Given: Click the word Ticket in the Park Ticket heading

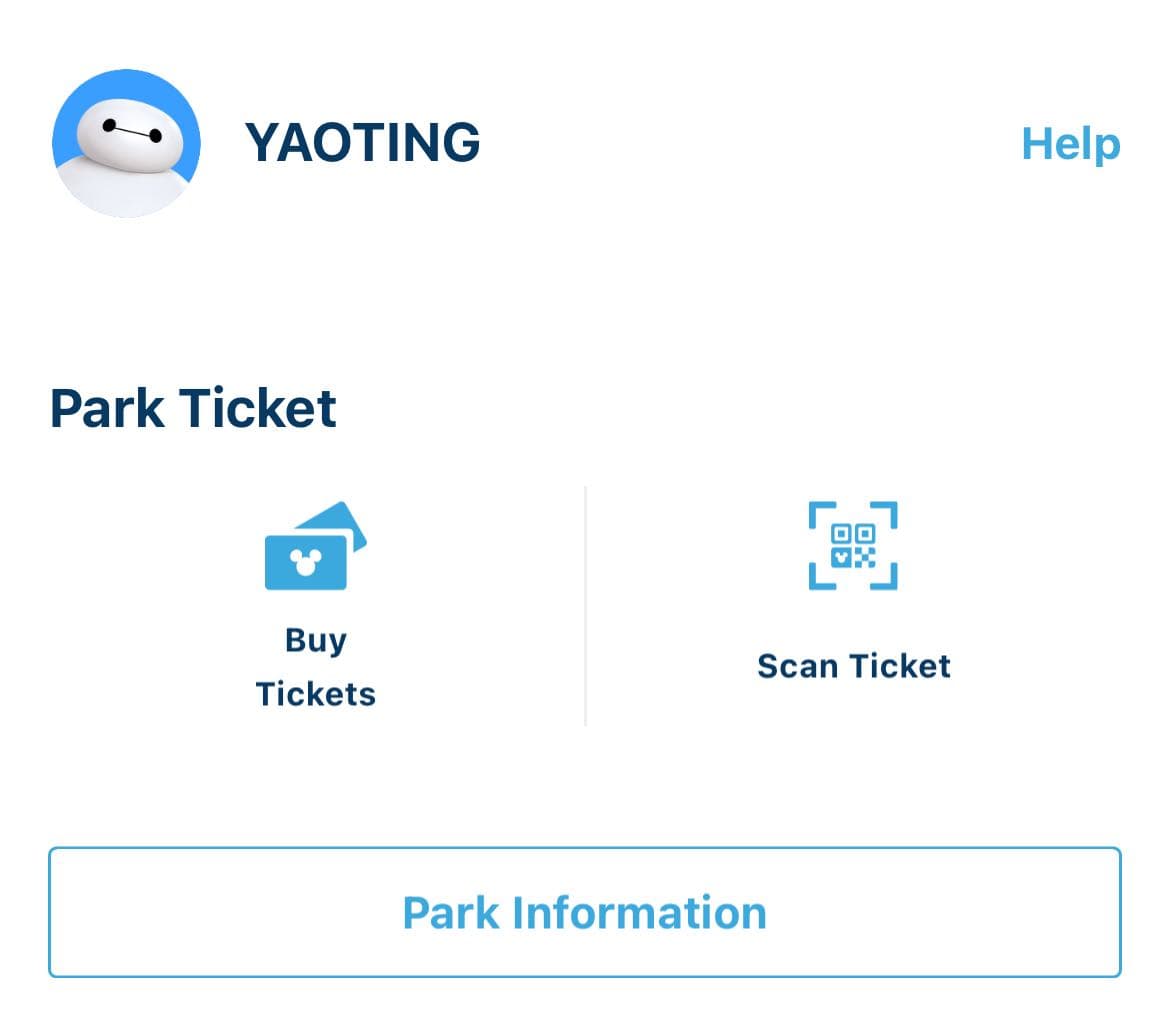Looking at the screenshot, I should (x=258, y=408).
